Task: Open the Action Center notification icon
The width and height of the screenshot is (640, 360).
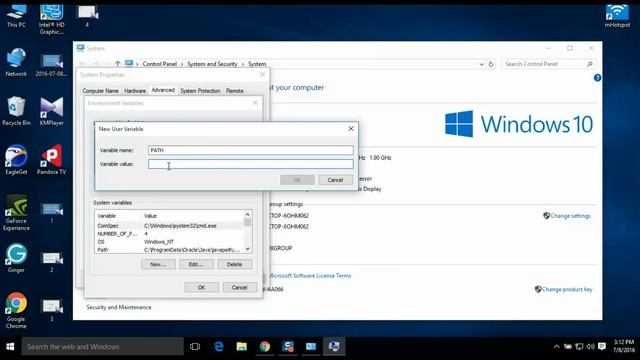Action: 602,347
